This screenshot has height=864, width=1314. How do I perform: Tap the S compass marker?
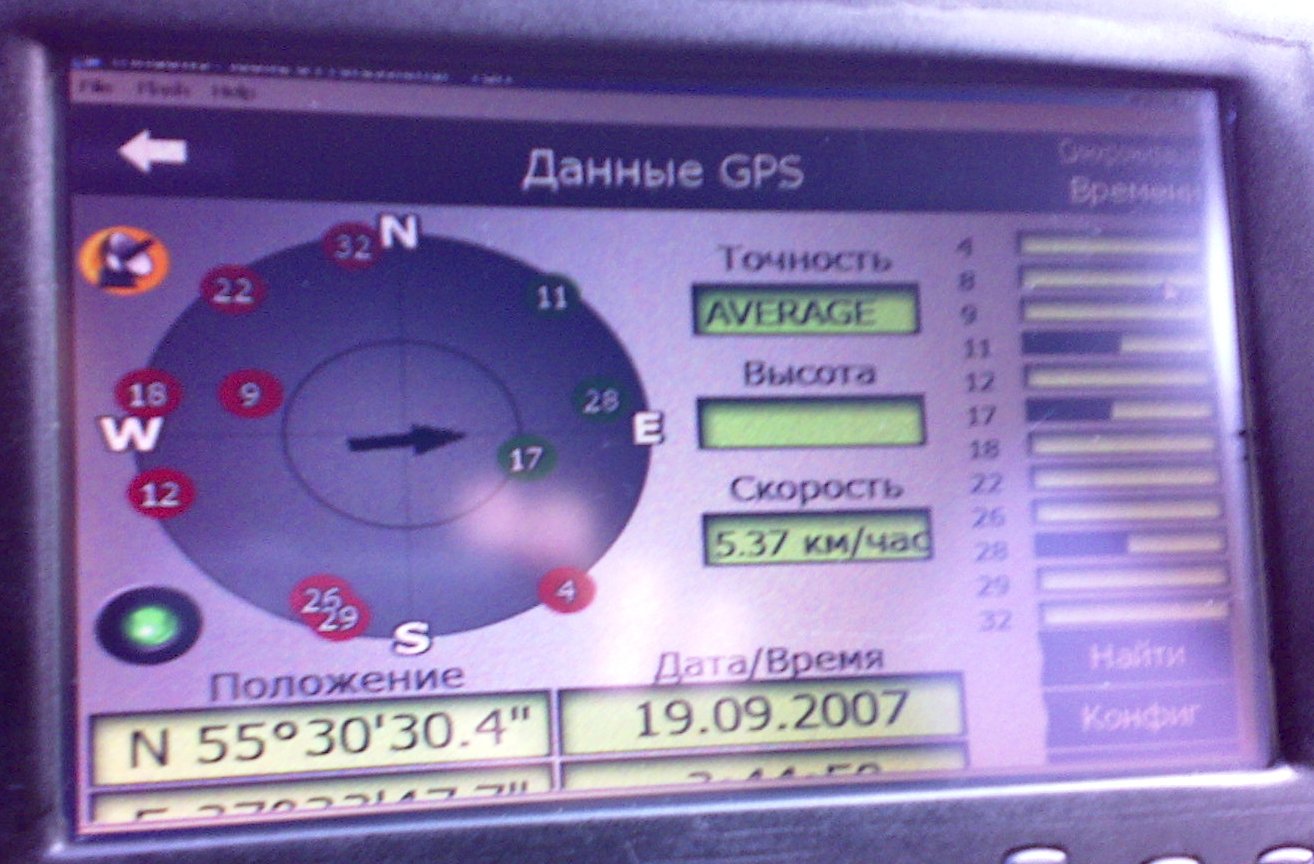(410, 637)
